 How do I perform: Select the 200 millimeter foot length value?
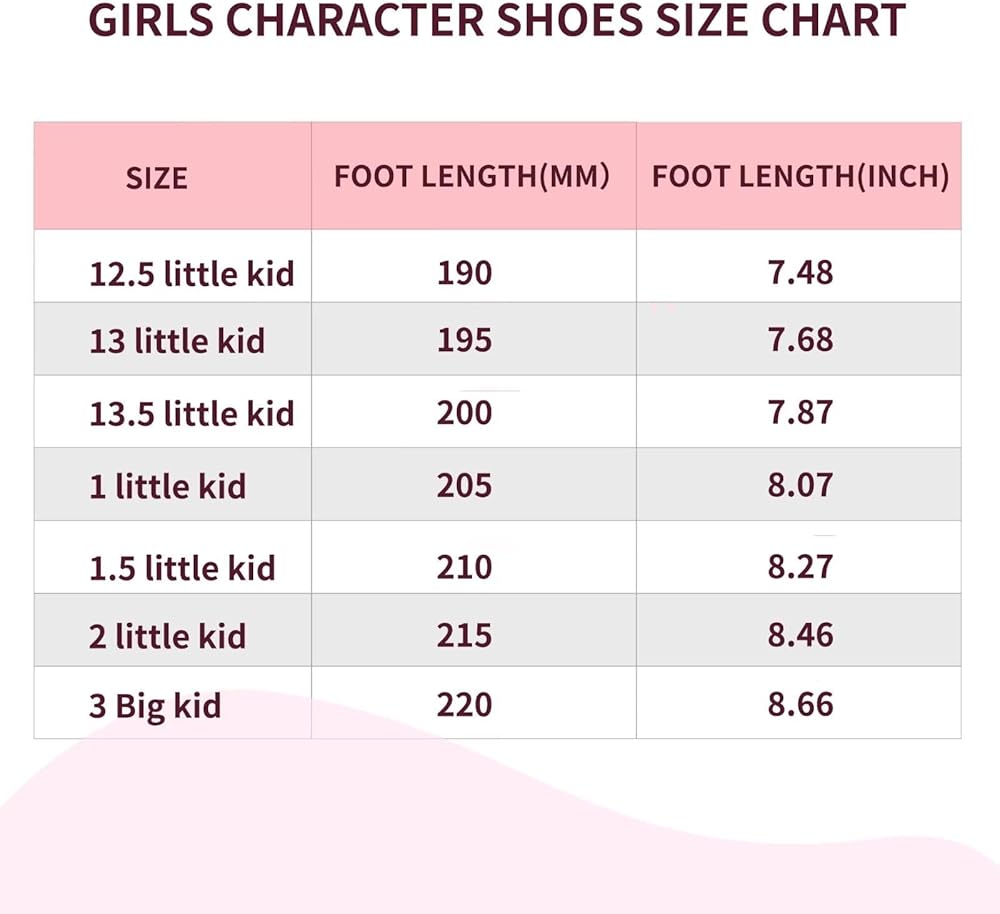(x=464, y=412)
